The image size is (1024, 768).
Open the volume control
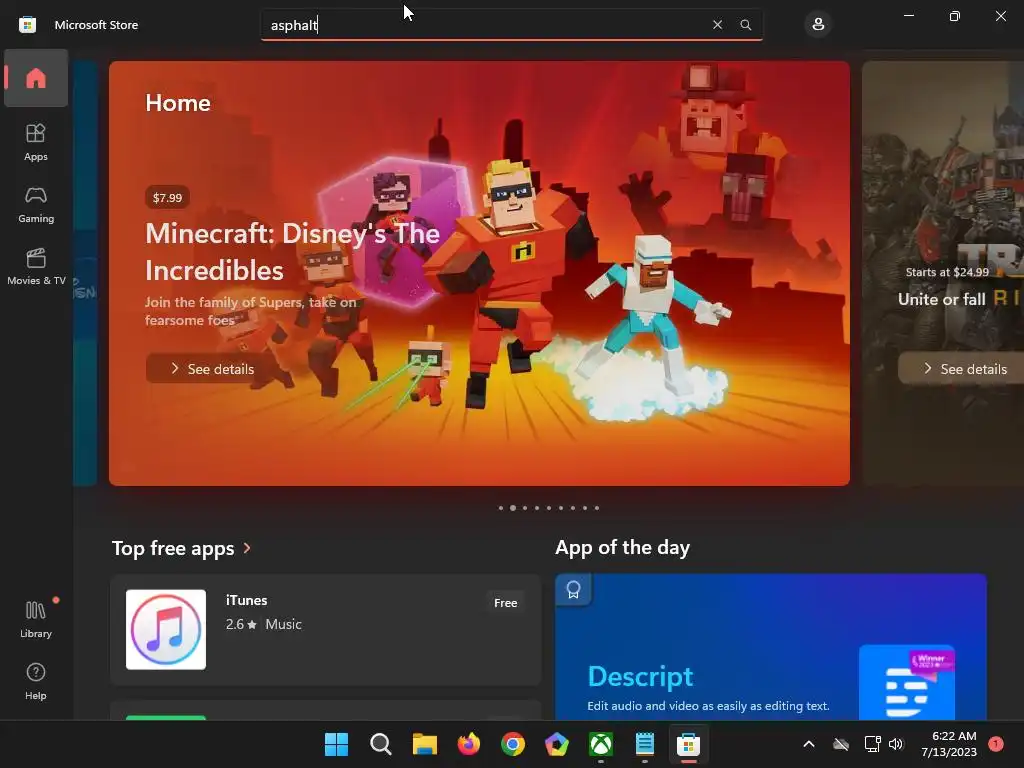pyautogui.click(x=896, y=744)
